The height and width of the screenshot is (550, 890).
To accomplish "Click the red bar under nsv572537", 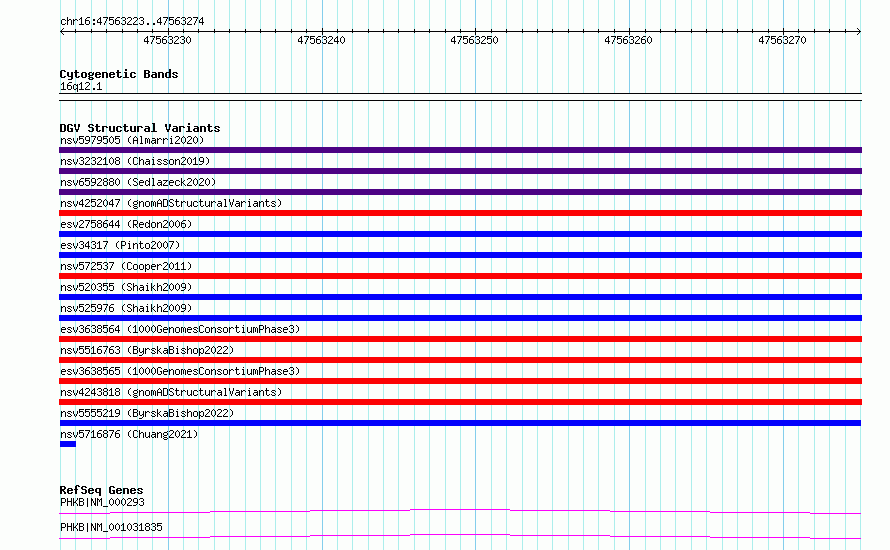I will pyautogui.click(x=460, y=276).
